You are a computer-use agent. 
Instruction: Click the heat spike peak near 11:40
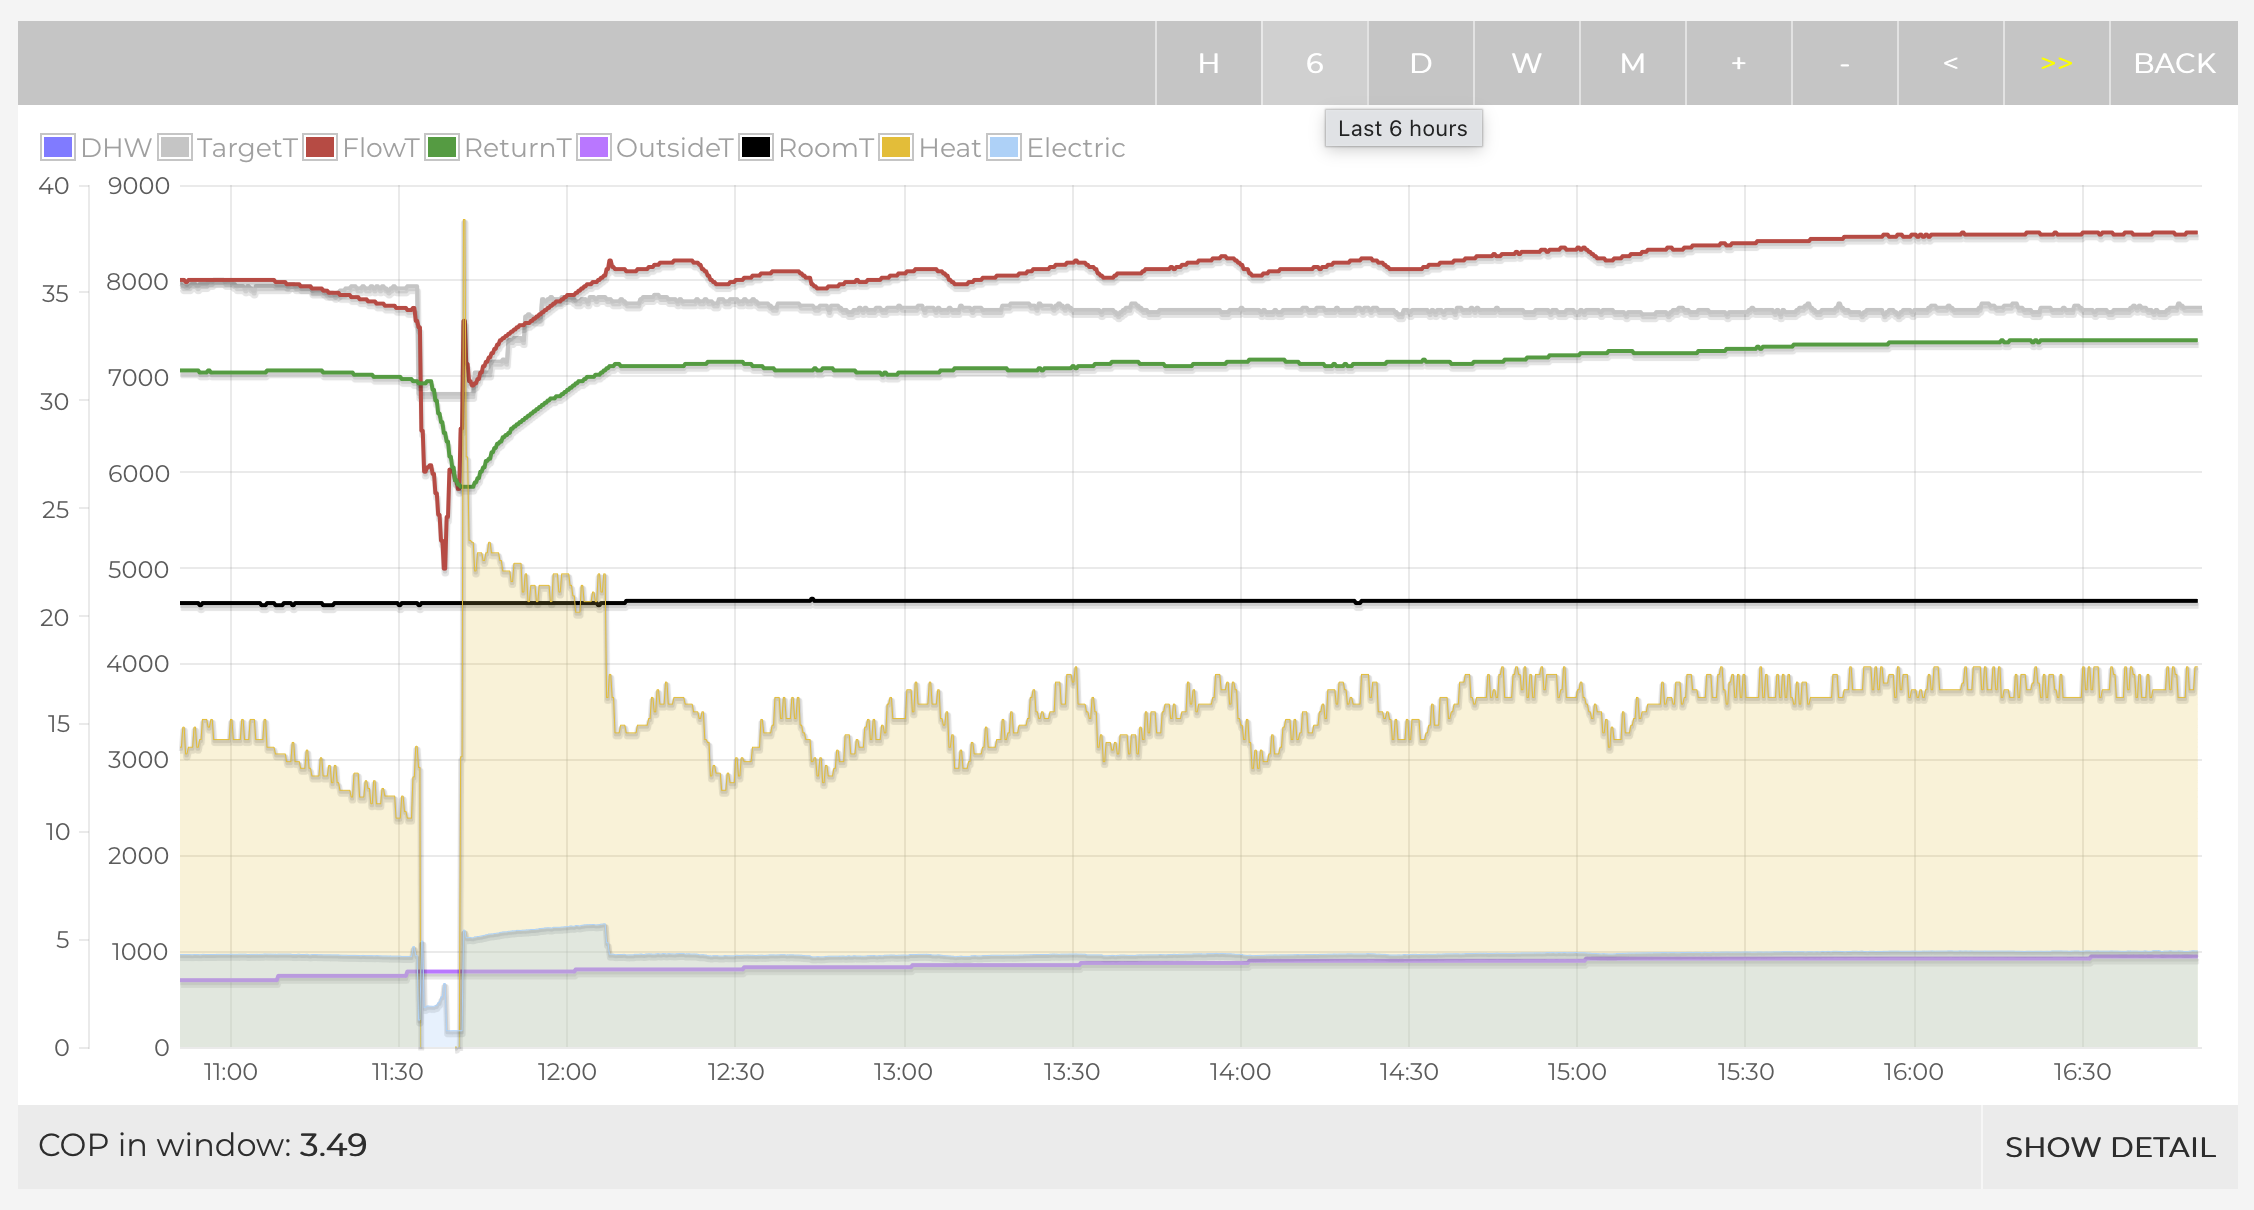(x=464, y=222)
